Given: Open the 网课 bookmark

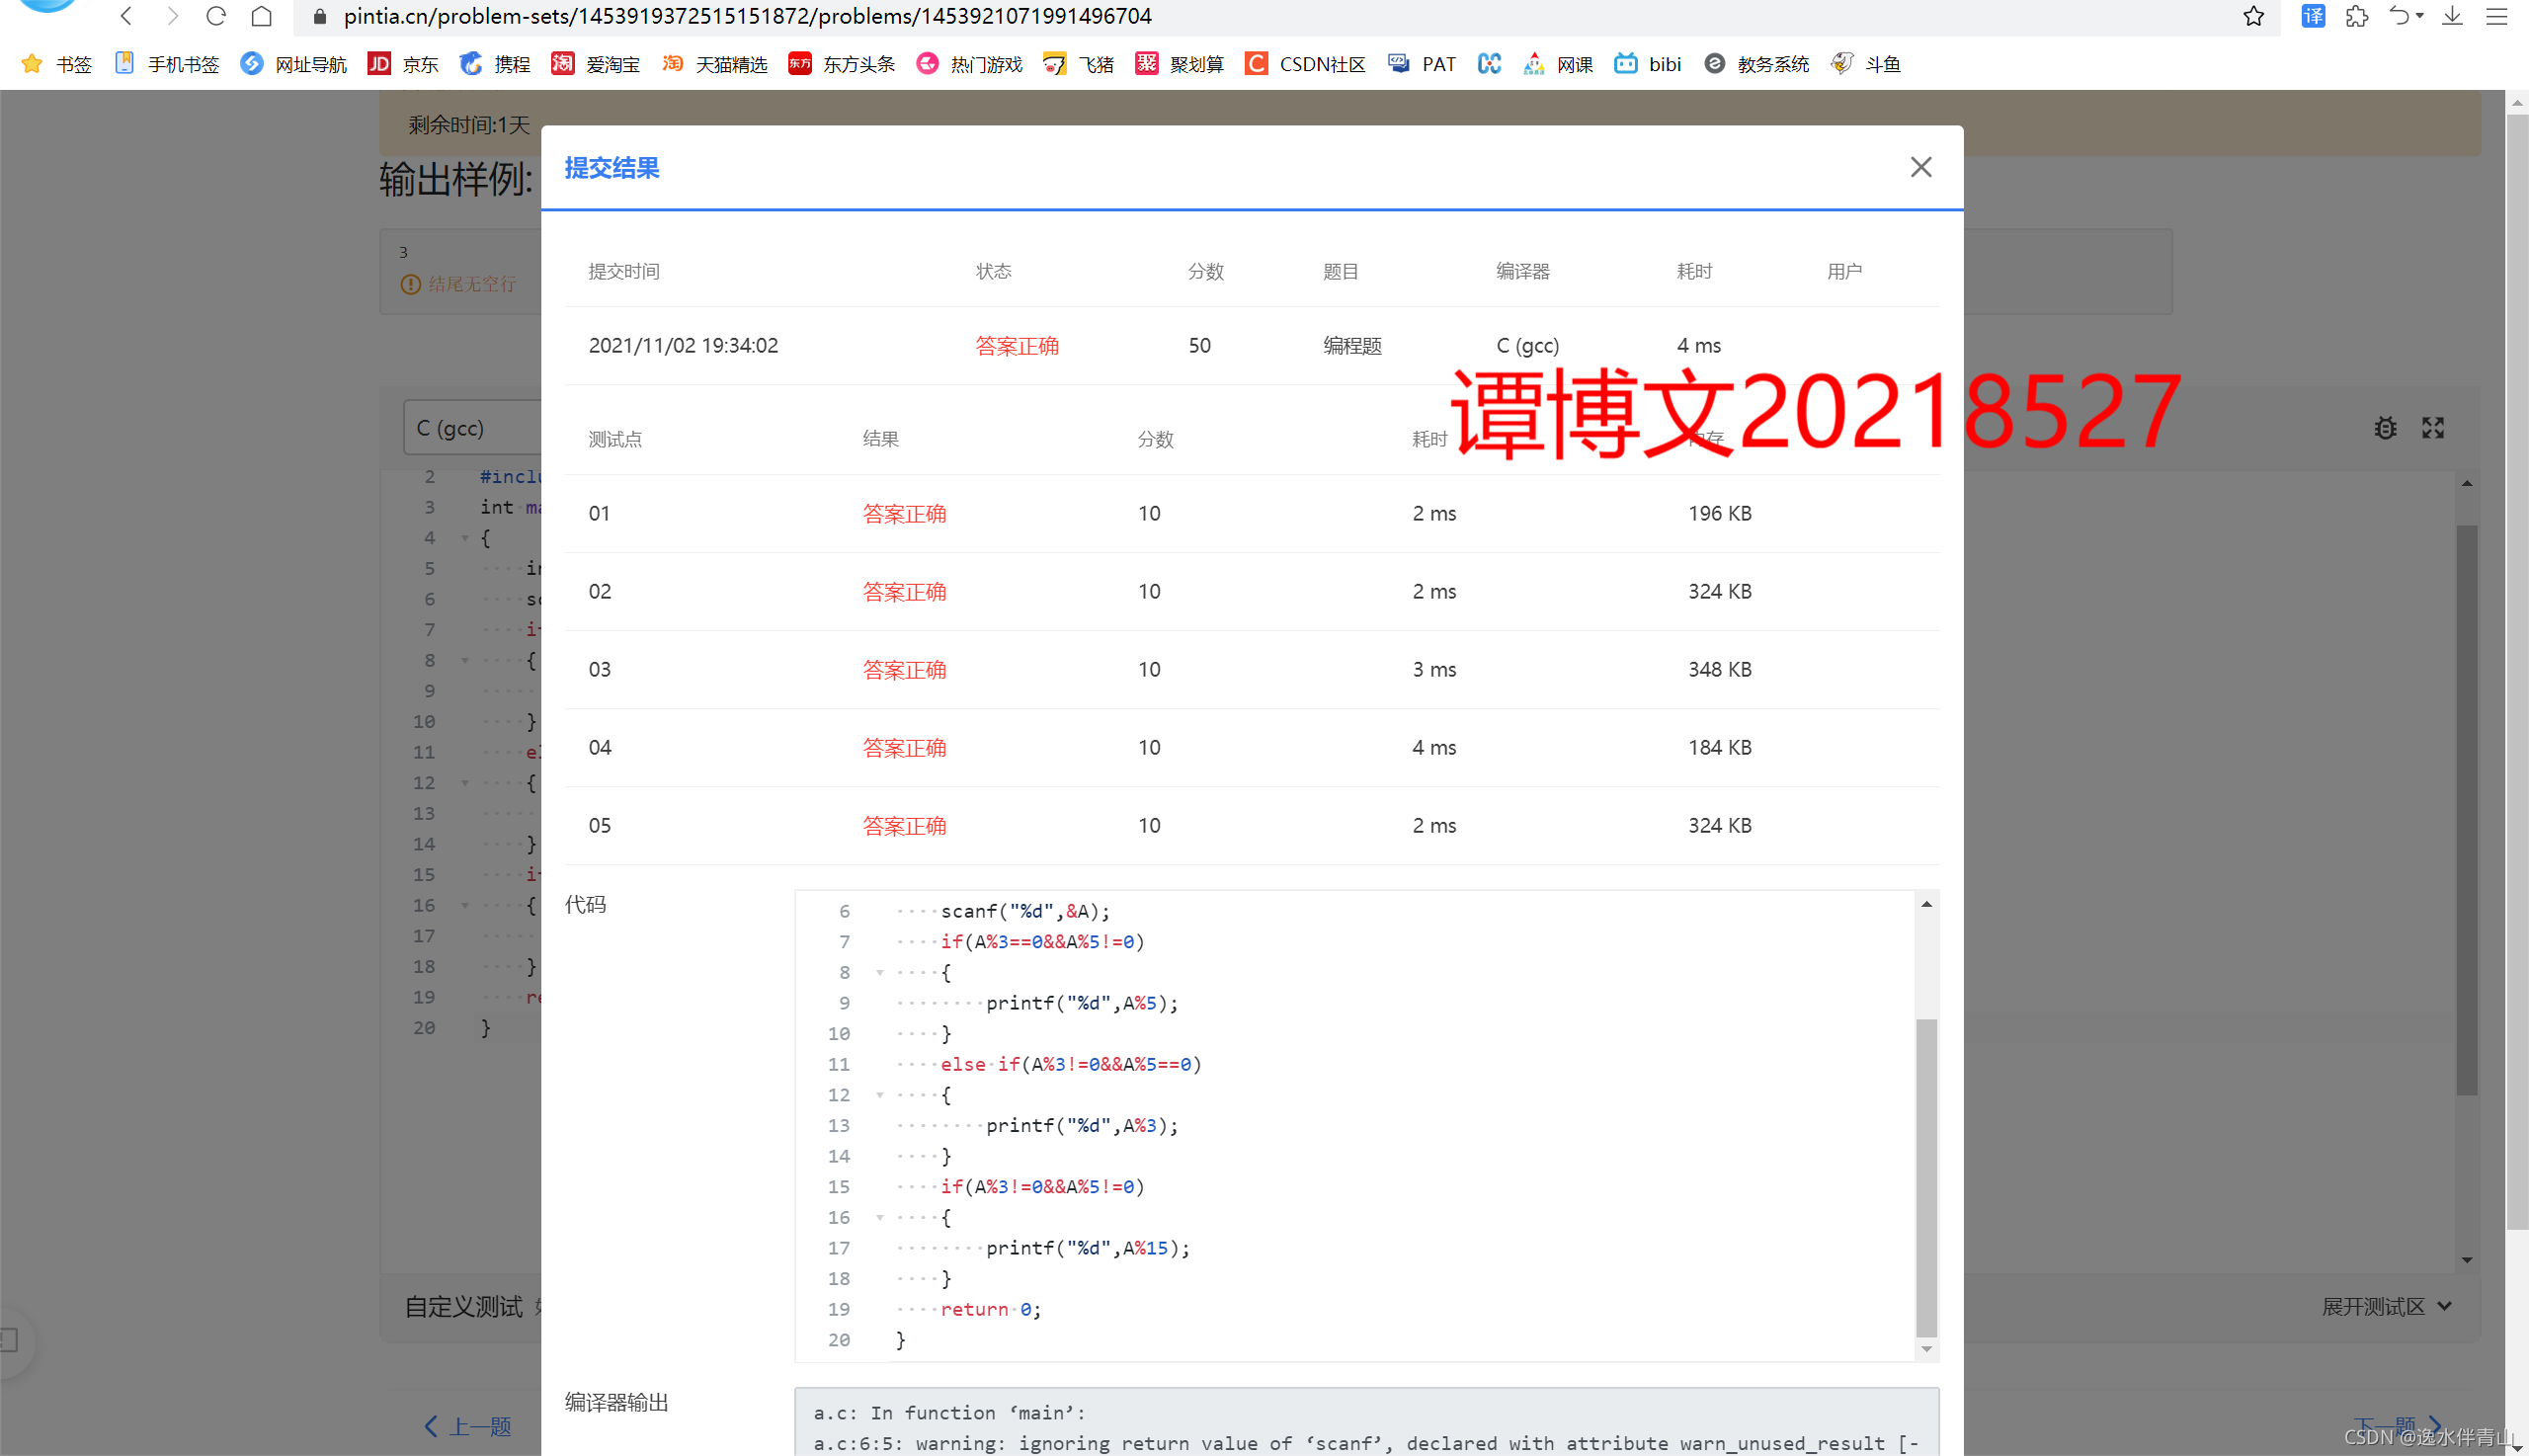Looking at the screenshot, I should coord(1557,64).
